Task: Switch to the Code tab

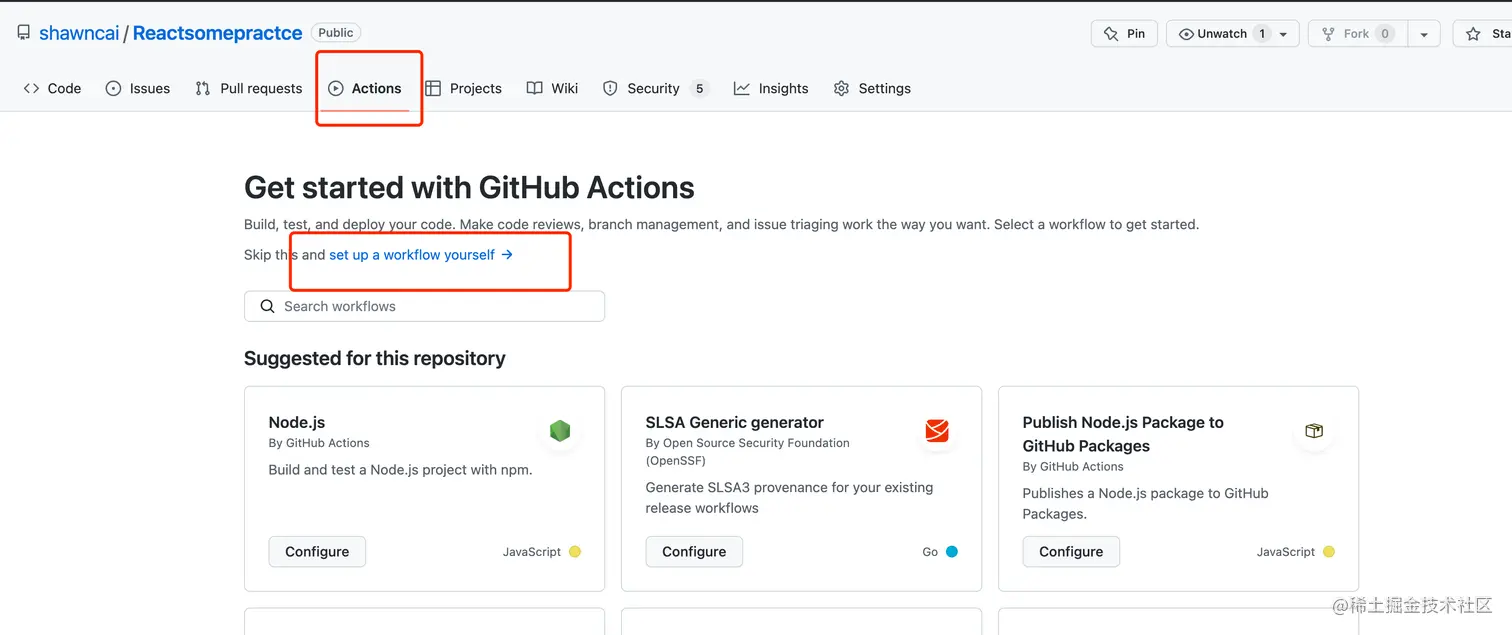Action: tap(53, 88)
